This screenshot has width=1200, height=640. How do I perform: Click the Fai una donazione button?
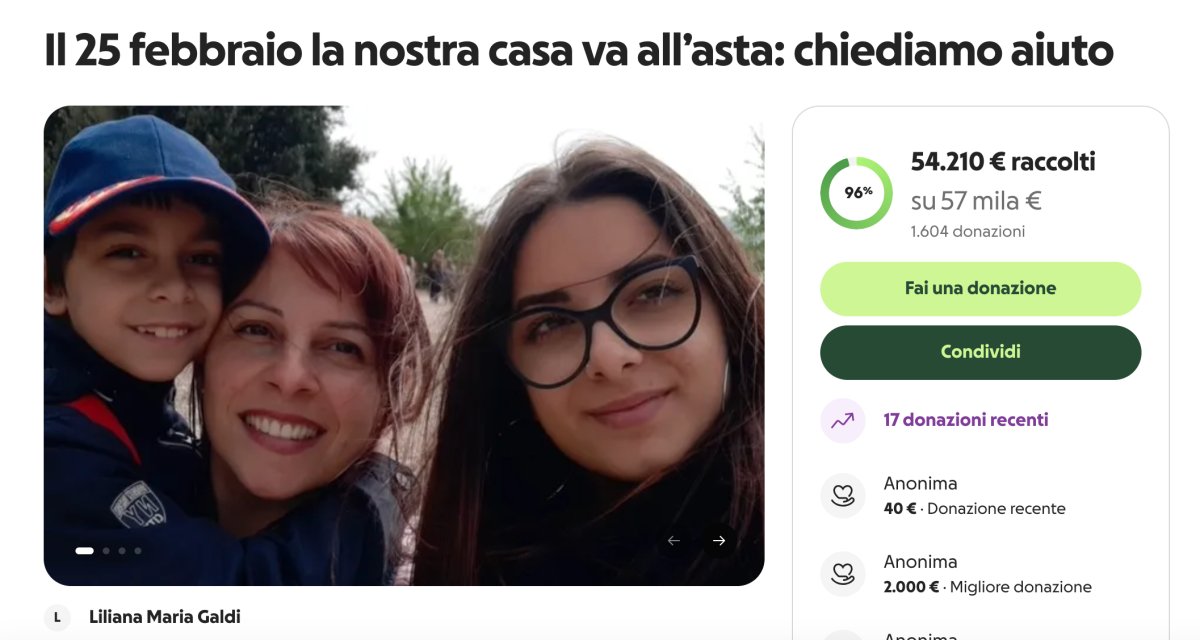point(981,289)
